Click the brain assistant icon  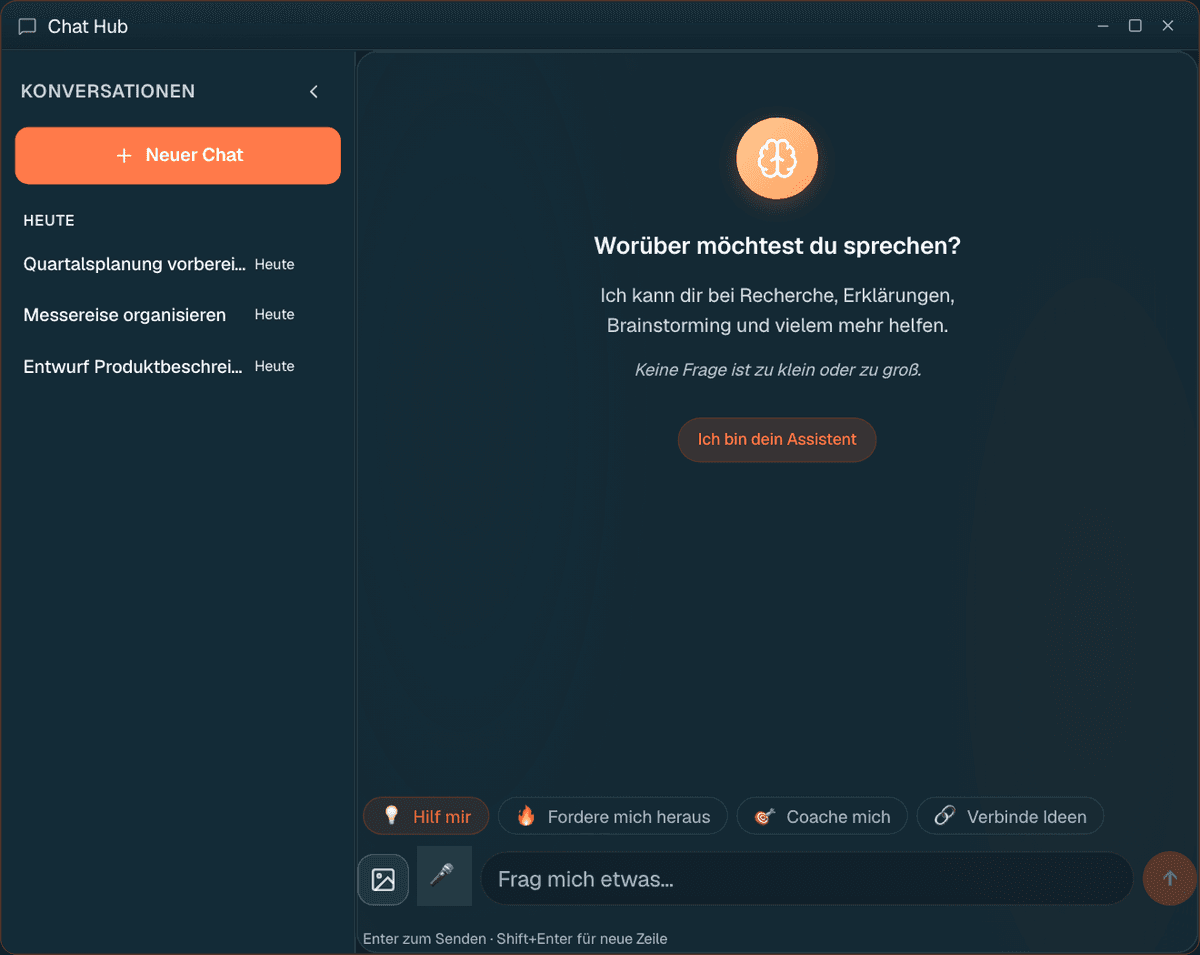[777, 159]
